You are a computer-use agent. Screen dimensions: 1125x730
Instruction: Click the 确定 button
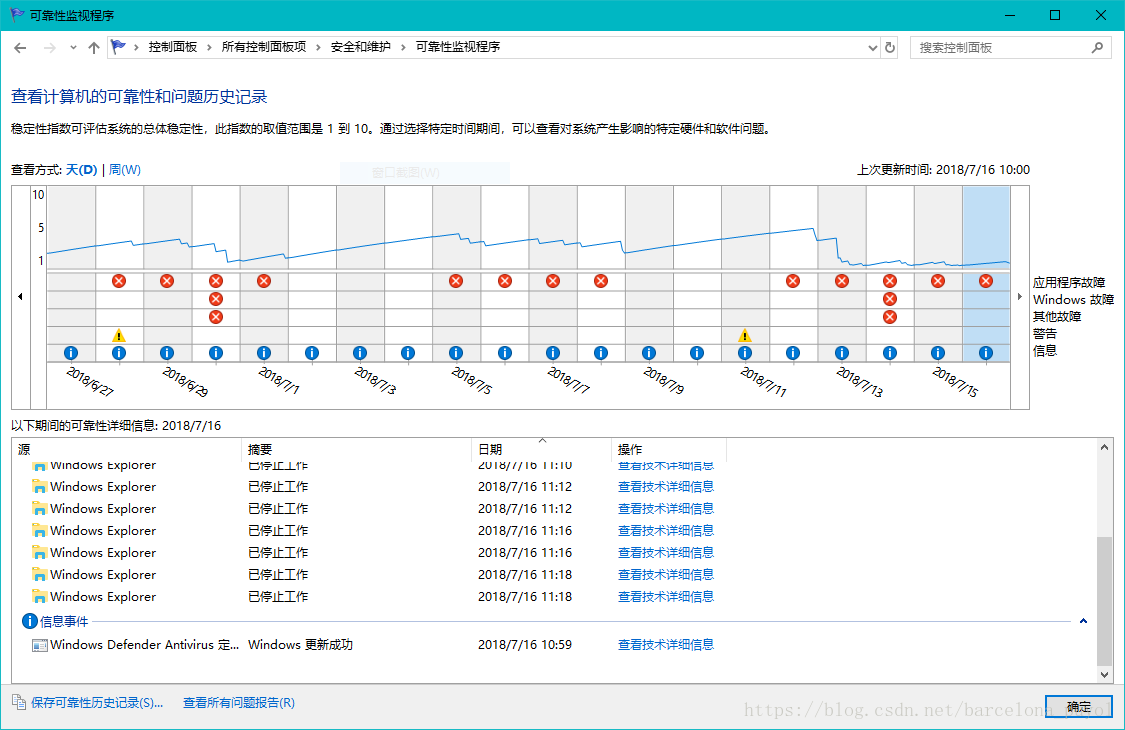click(1078, 707)
